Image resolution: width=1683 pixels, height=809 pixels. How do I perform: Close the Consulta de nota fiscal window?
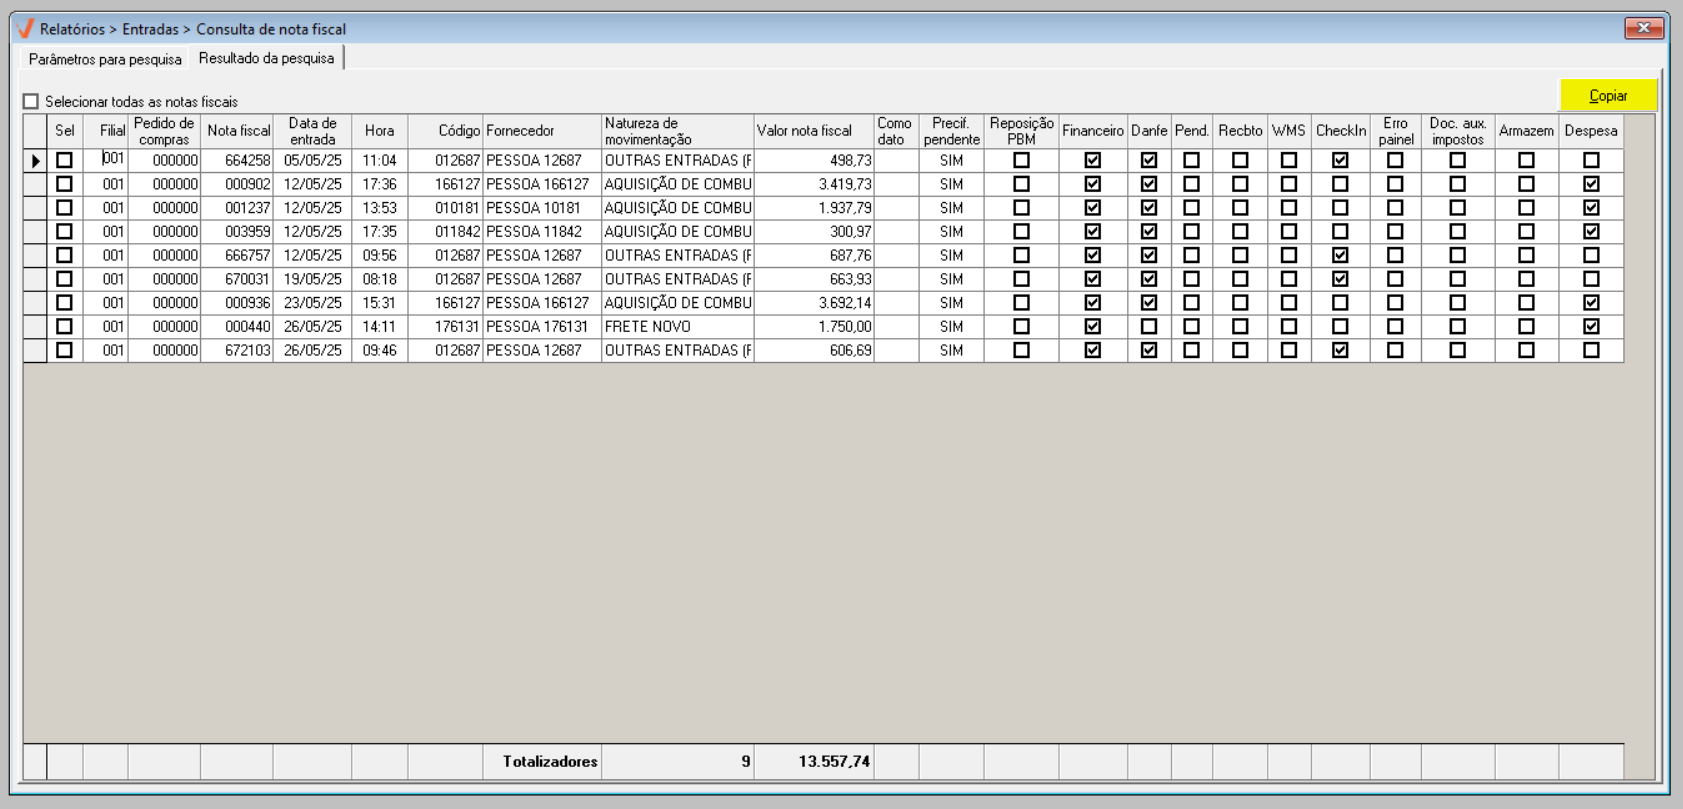1643,28
